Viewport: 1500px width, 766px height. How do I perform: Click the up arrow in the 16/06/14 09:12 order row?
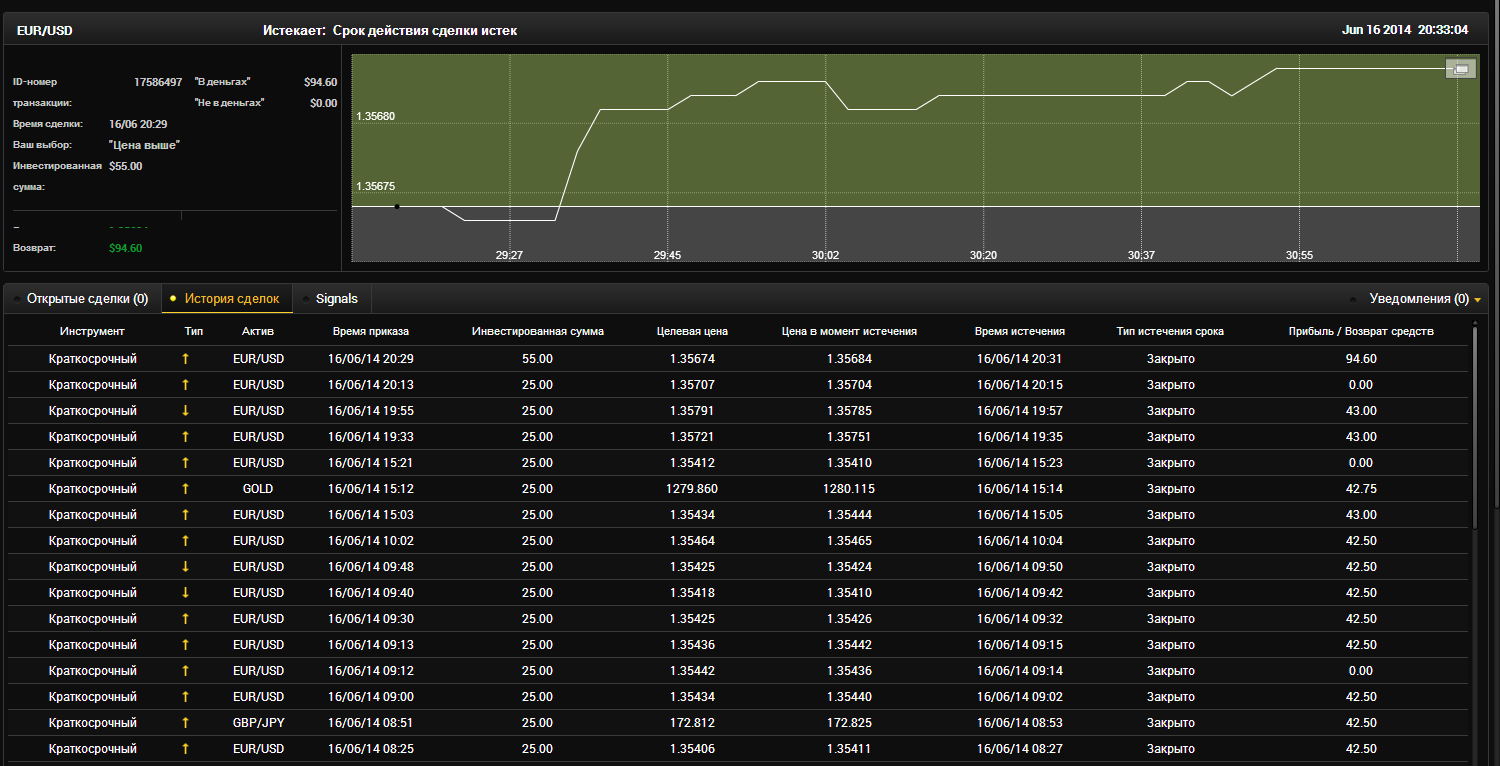point(185,671)
